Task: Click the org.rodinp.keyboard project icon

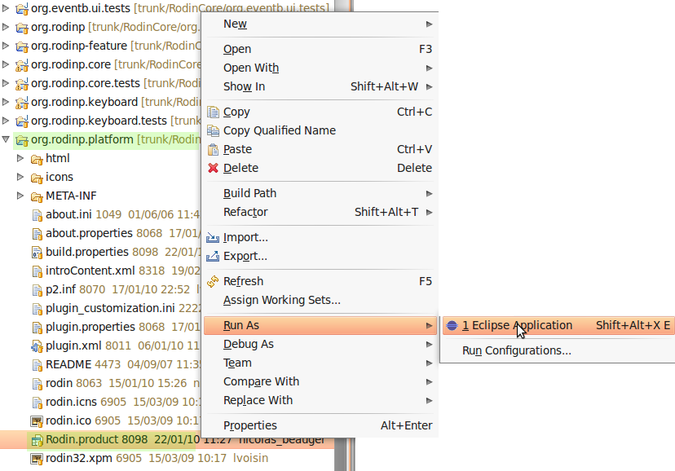Action: click(22, 102)
